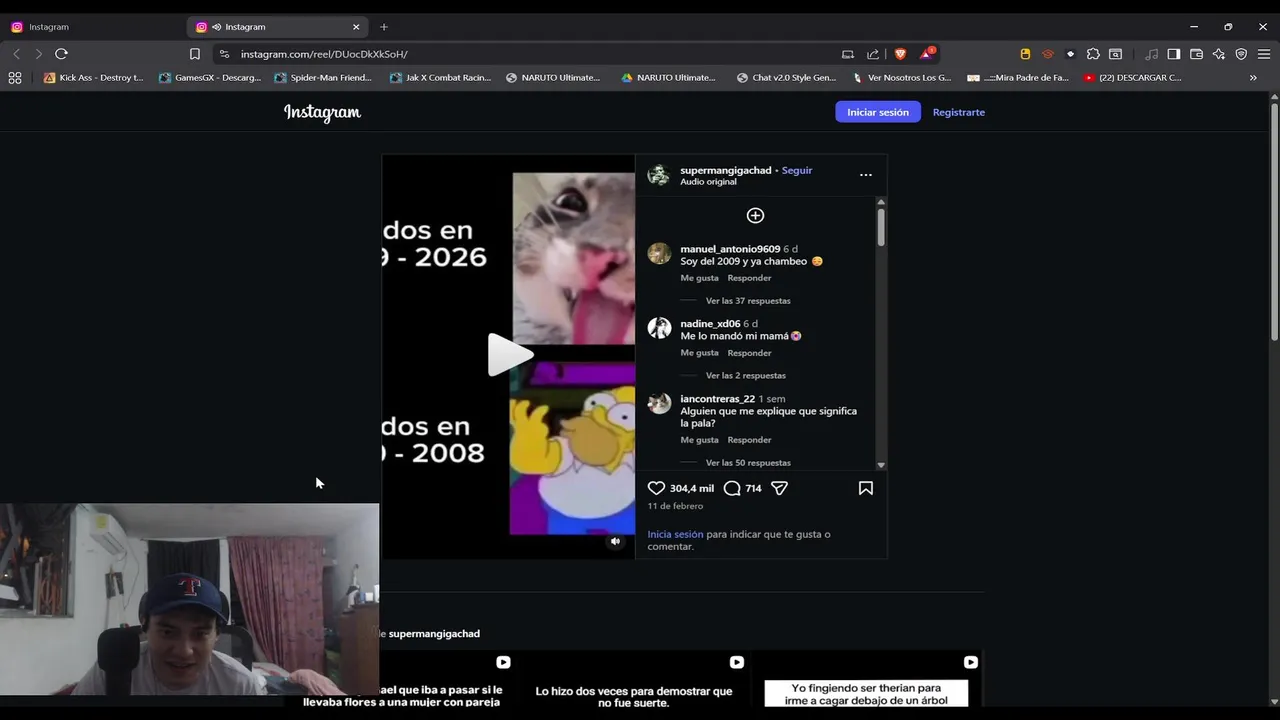
Task: Open supermangigachad username link
Action: pos(726,170)
